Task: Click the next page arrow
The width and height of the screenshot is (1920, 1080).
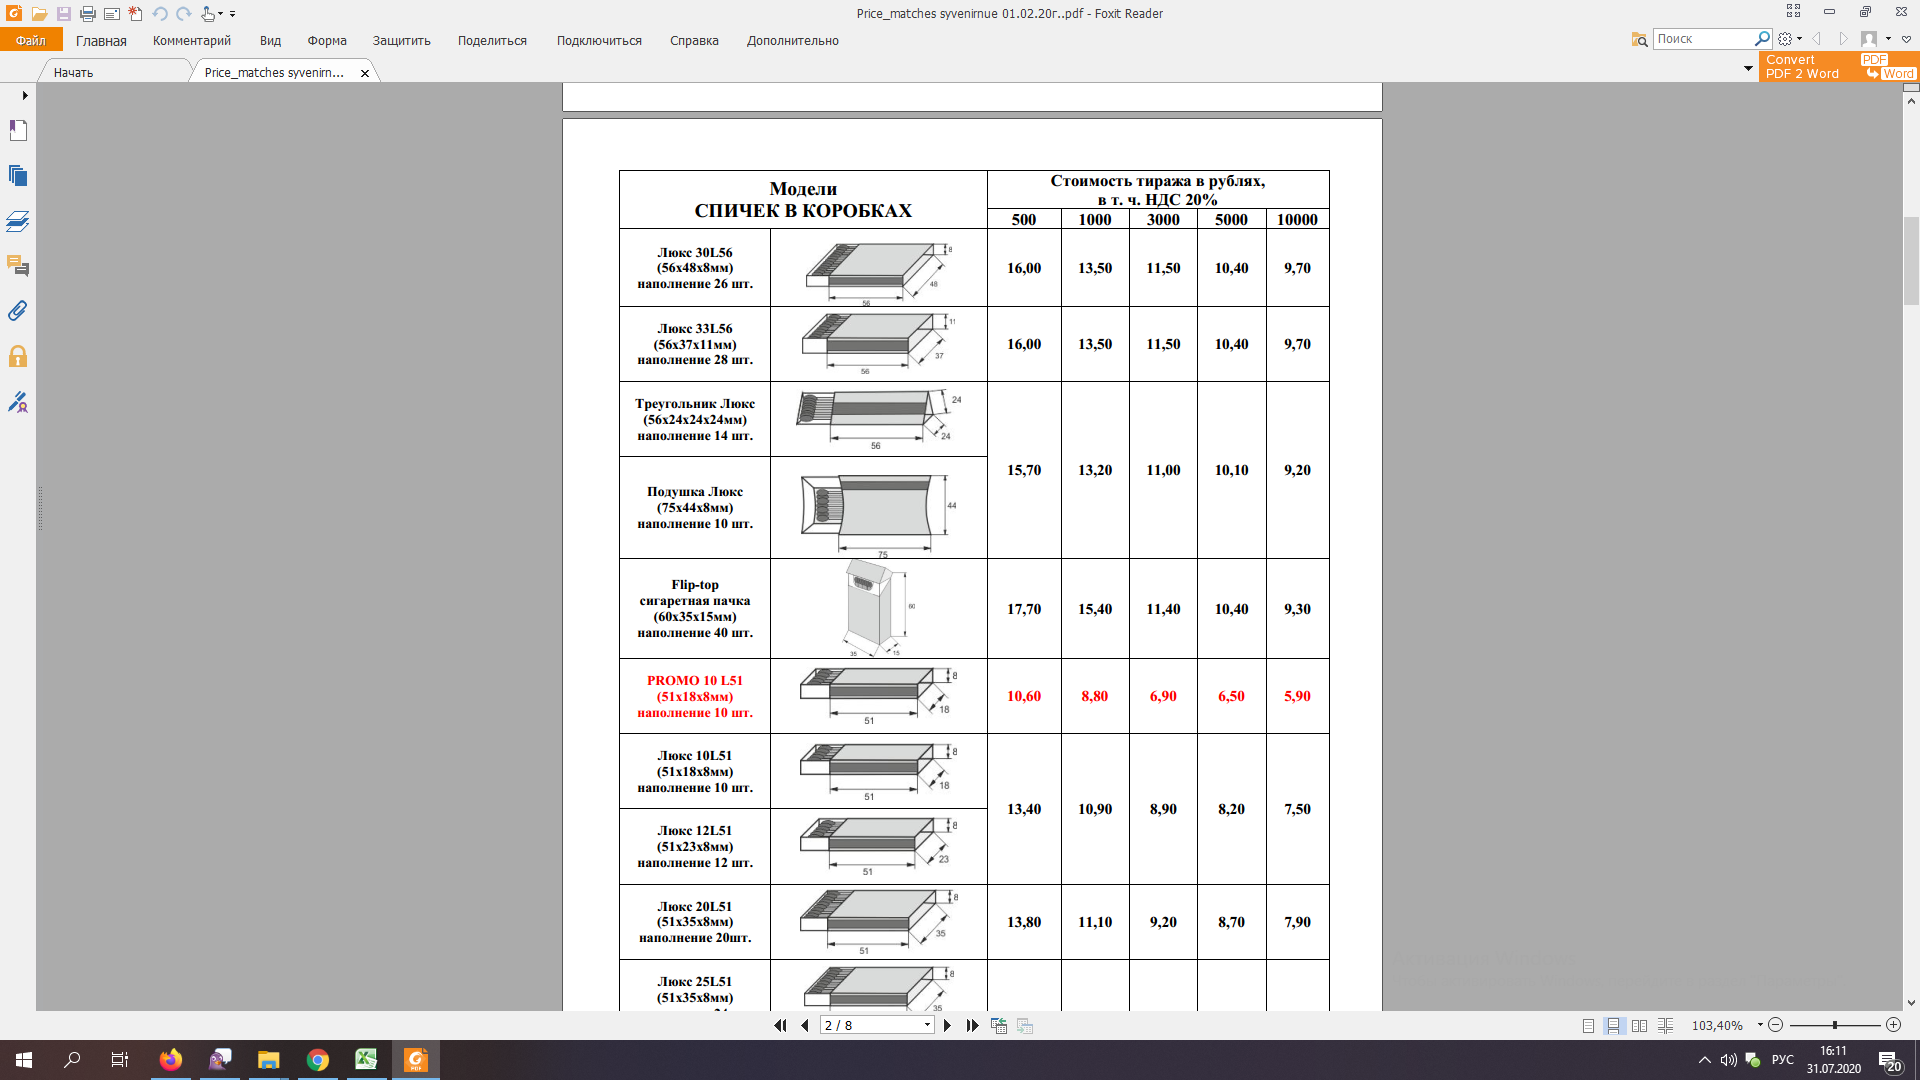Action: [947, 1025]
